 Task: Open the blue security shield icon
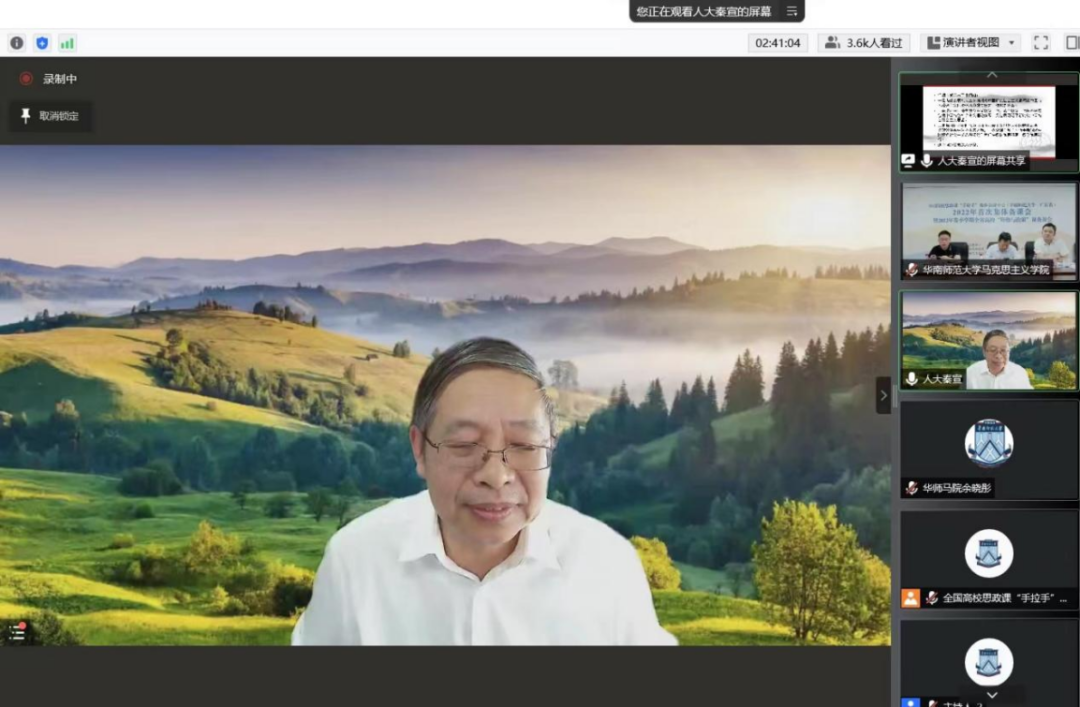tap(42, 43)
